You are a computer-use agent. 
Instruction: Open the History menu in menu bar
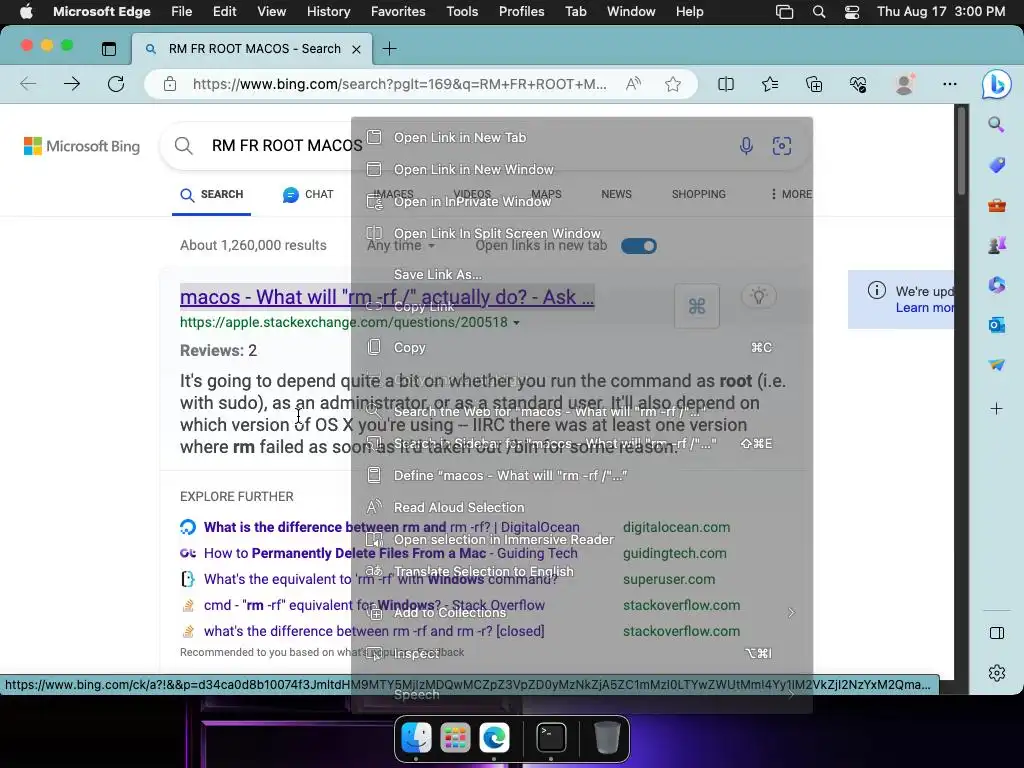[x=328, y=11]
